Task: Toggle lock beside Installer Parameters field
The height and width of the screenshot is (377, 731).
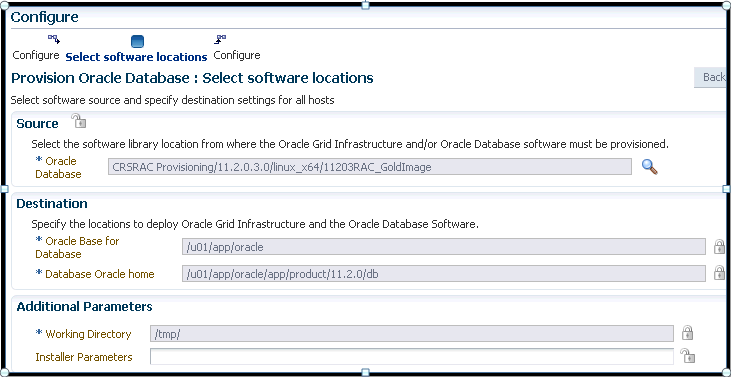Action: (x=688, y=356)
